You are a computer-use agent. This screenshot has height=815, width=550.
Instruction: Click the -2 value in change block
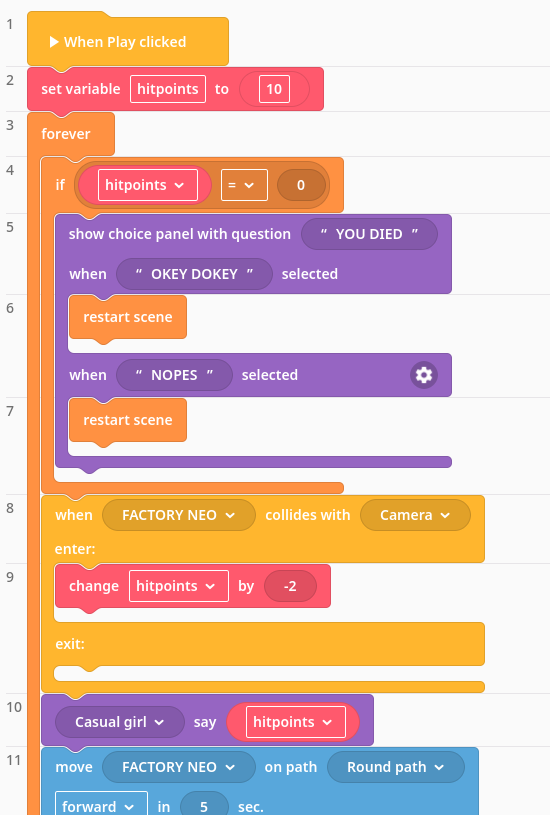[290, 586]
